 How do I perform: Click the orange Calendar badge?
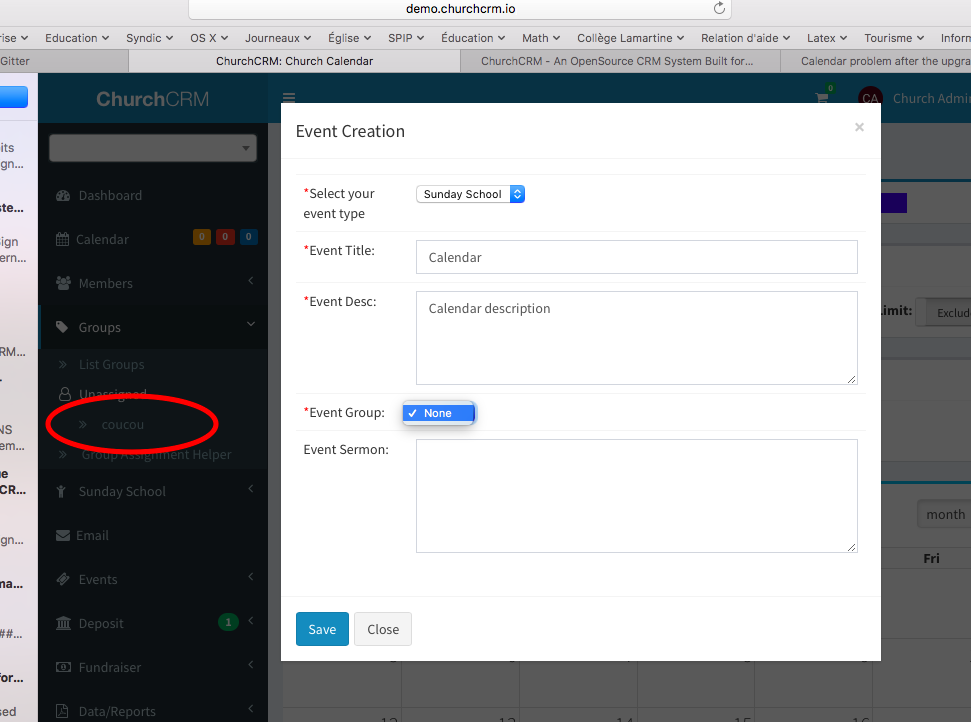pyautogui.click(x=202, y=237)
